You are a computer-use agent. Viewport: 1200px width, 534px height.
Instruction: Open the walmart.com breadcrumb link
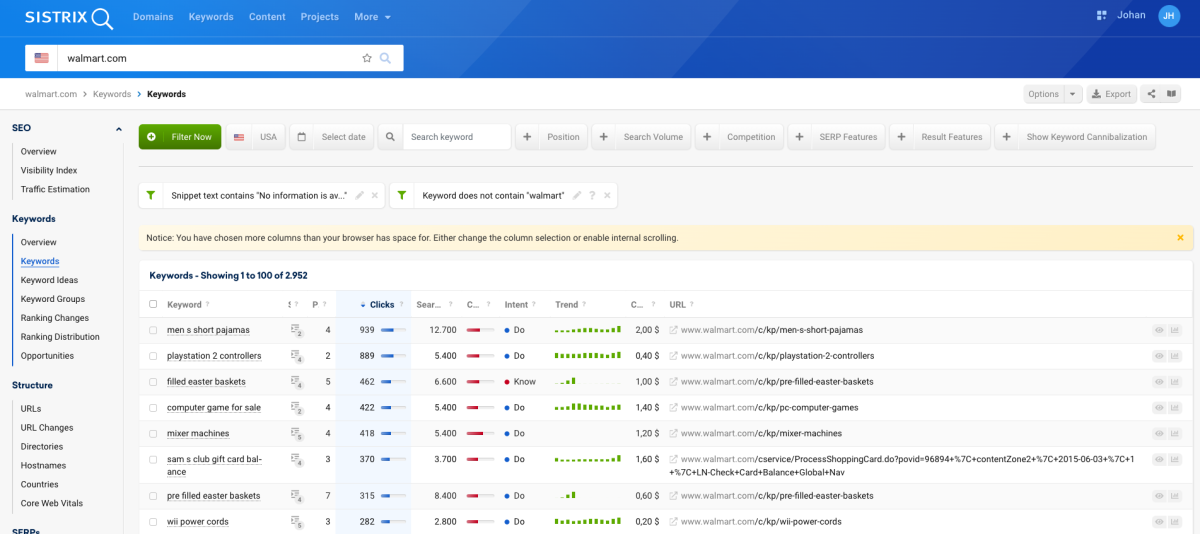pos(51,94)
